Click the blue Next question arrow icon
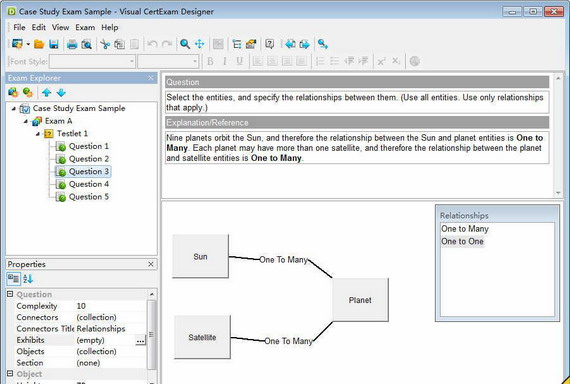This screenshot has height=384, width=570. point(305,44)
